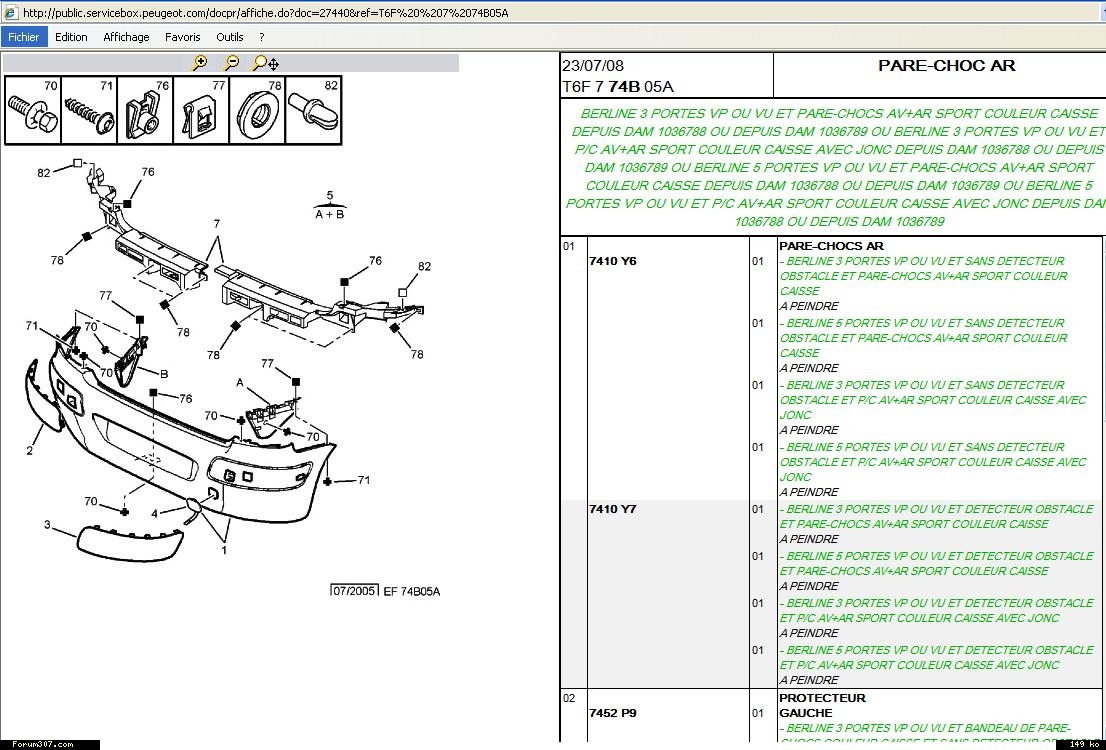Screen dimensions: 1106x750
Task: Click the date 23/07/08
Action: point(592,66)
